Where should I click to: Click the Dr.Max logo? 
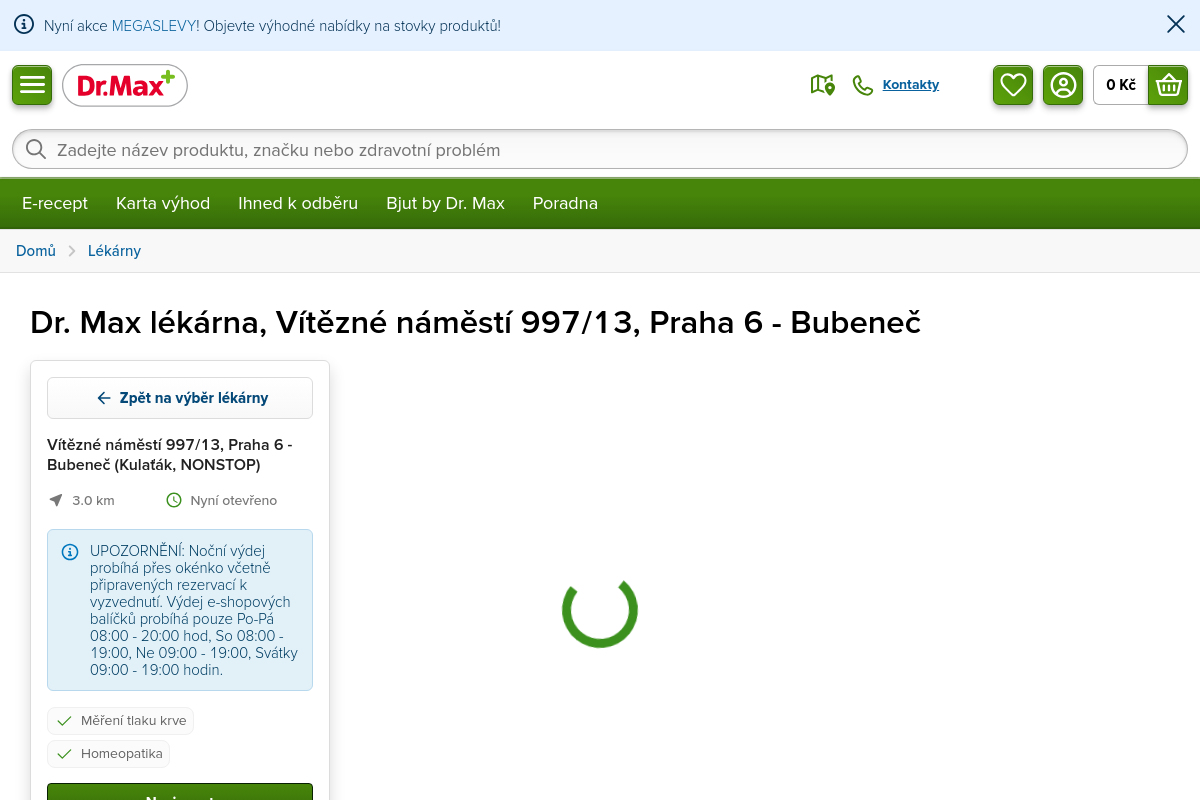(x=125, y=85)
